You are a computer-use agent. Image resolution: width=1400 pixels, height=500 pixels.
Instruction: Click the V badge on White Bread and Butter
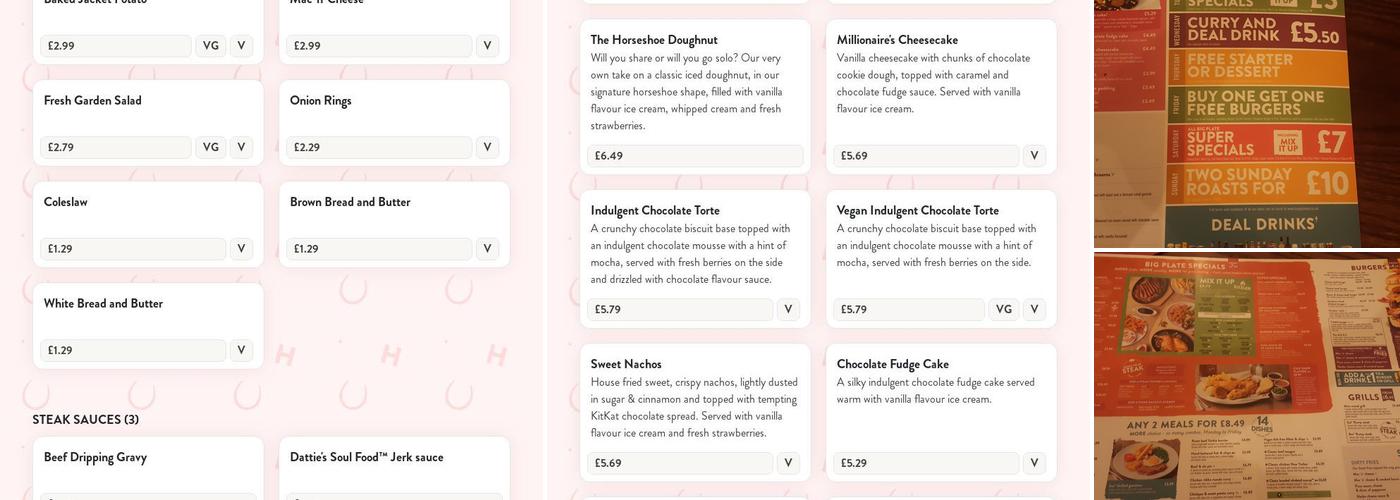coord(241,350)
